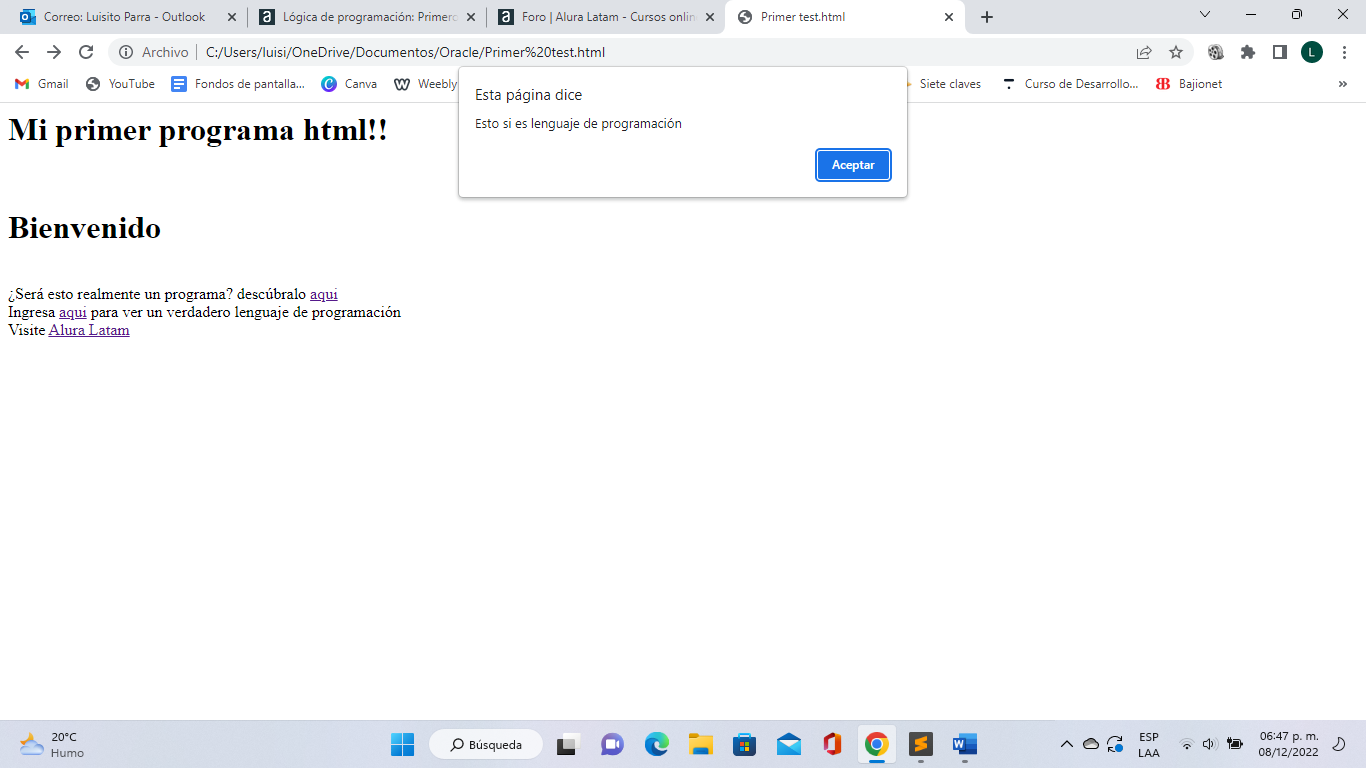Click the browser forward arrow
Viewport: 1366px width, 768px height.
pos(54,52)
